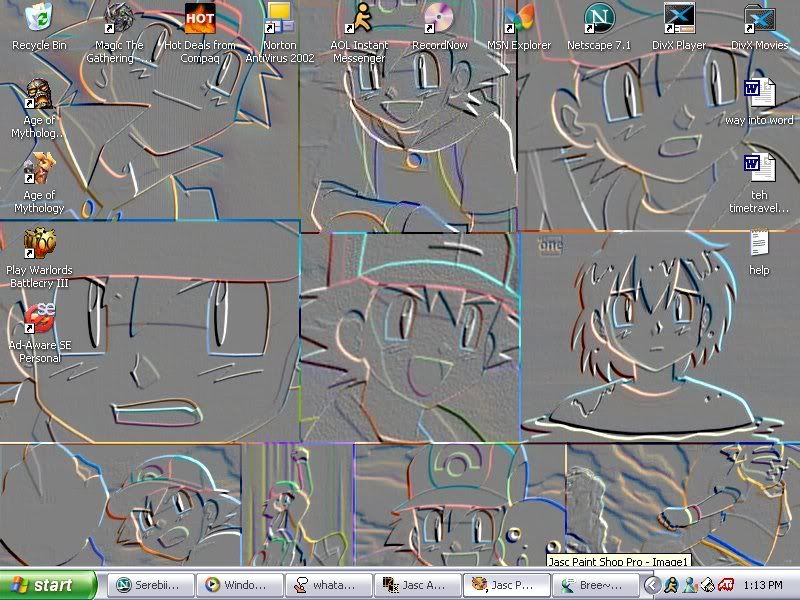Switch to the 'Bree~...' taskbar button
The width and height of the screenshot is (800, 600).
[595, 585]
